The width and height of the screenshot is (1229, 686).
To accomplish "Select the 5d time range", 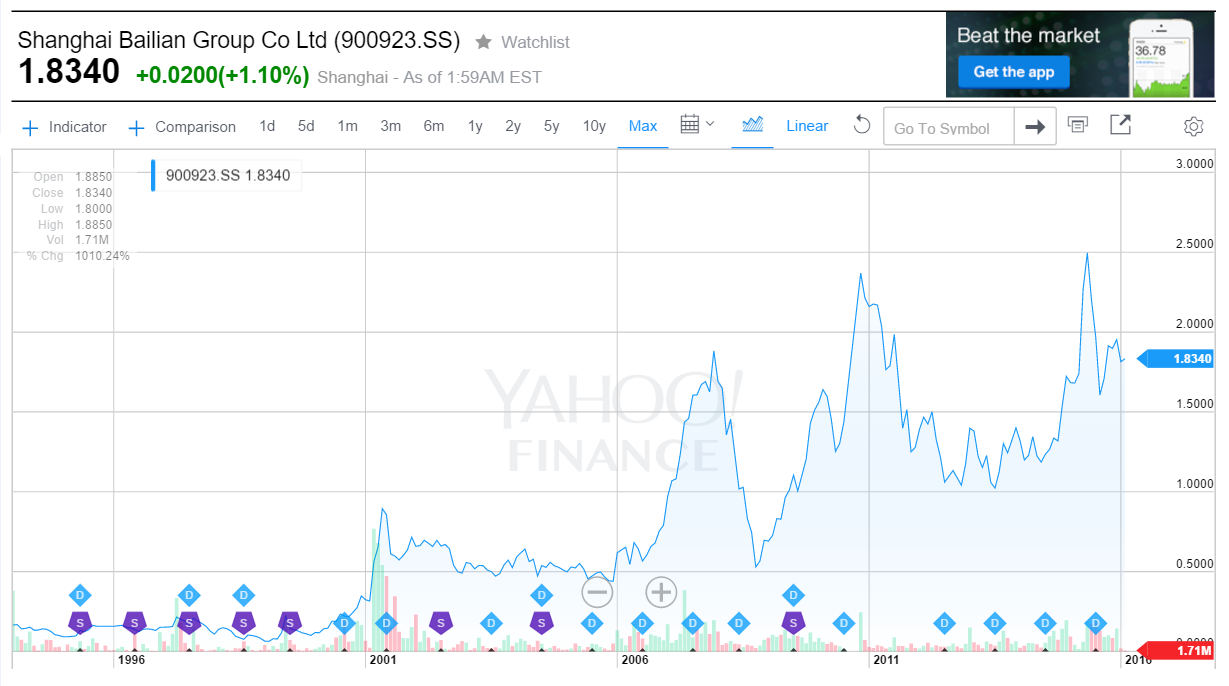I will tap(306, 126).
